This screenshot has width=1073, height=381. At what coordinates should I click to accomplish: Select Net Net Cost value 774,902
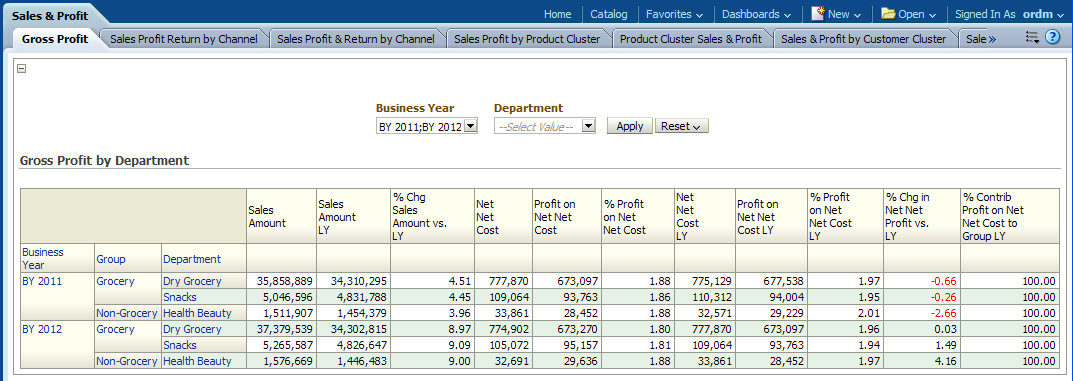[505, 329]
